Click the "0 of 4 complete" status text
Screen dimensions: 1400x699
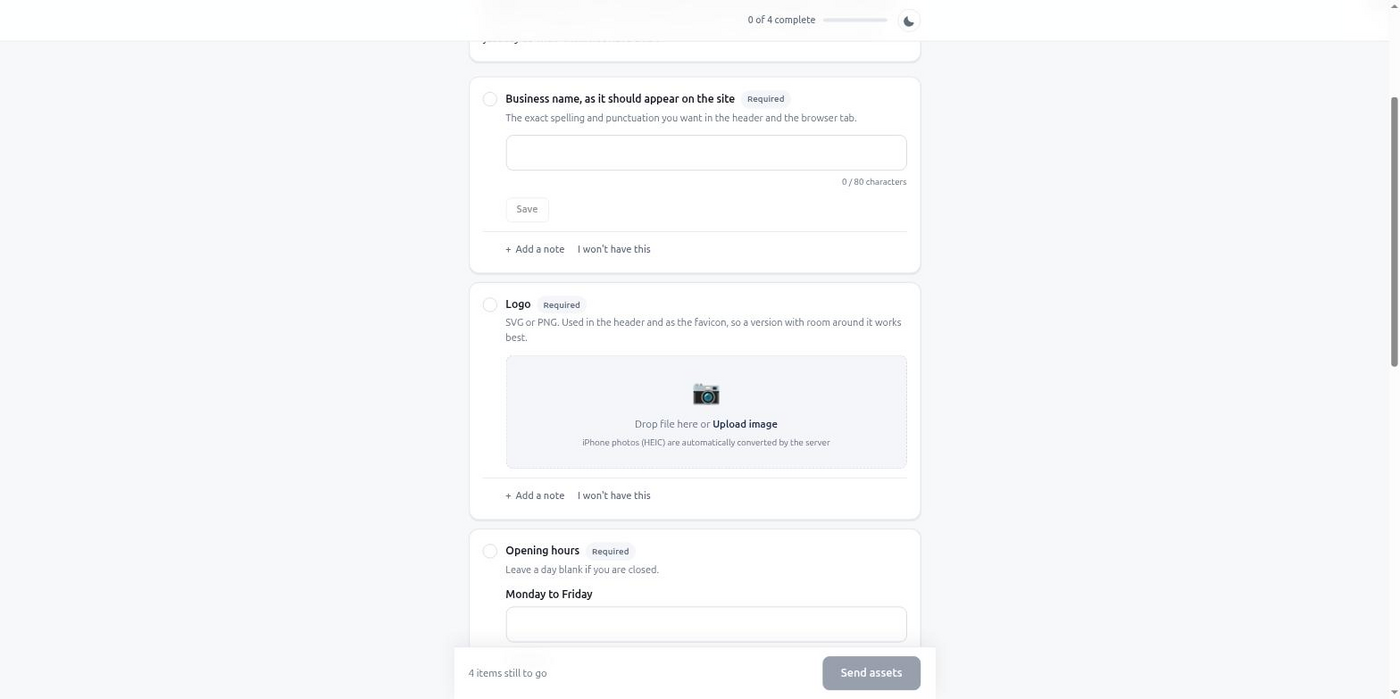781,20
